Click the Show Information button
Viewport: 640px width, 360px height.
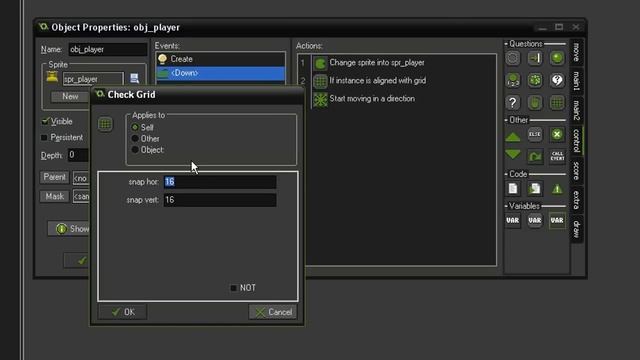[x=69, y=229]
